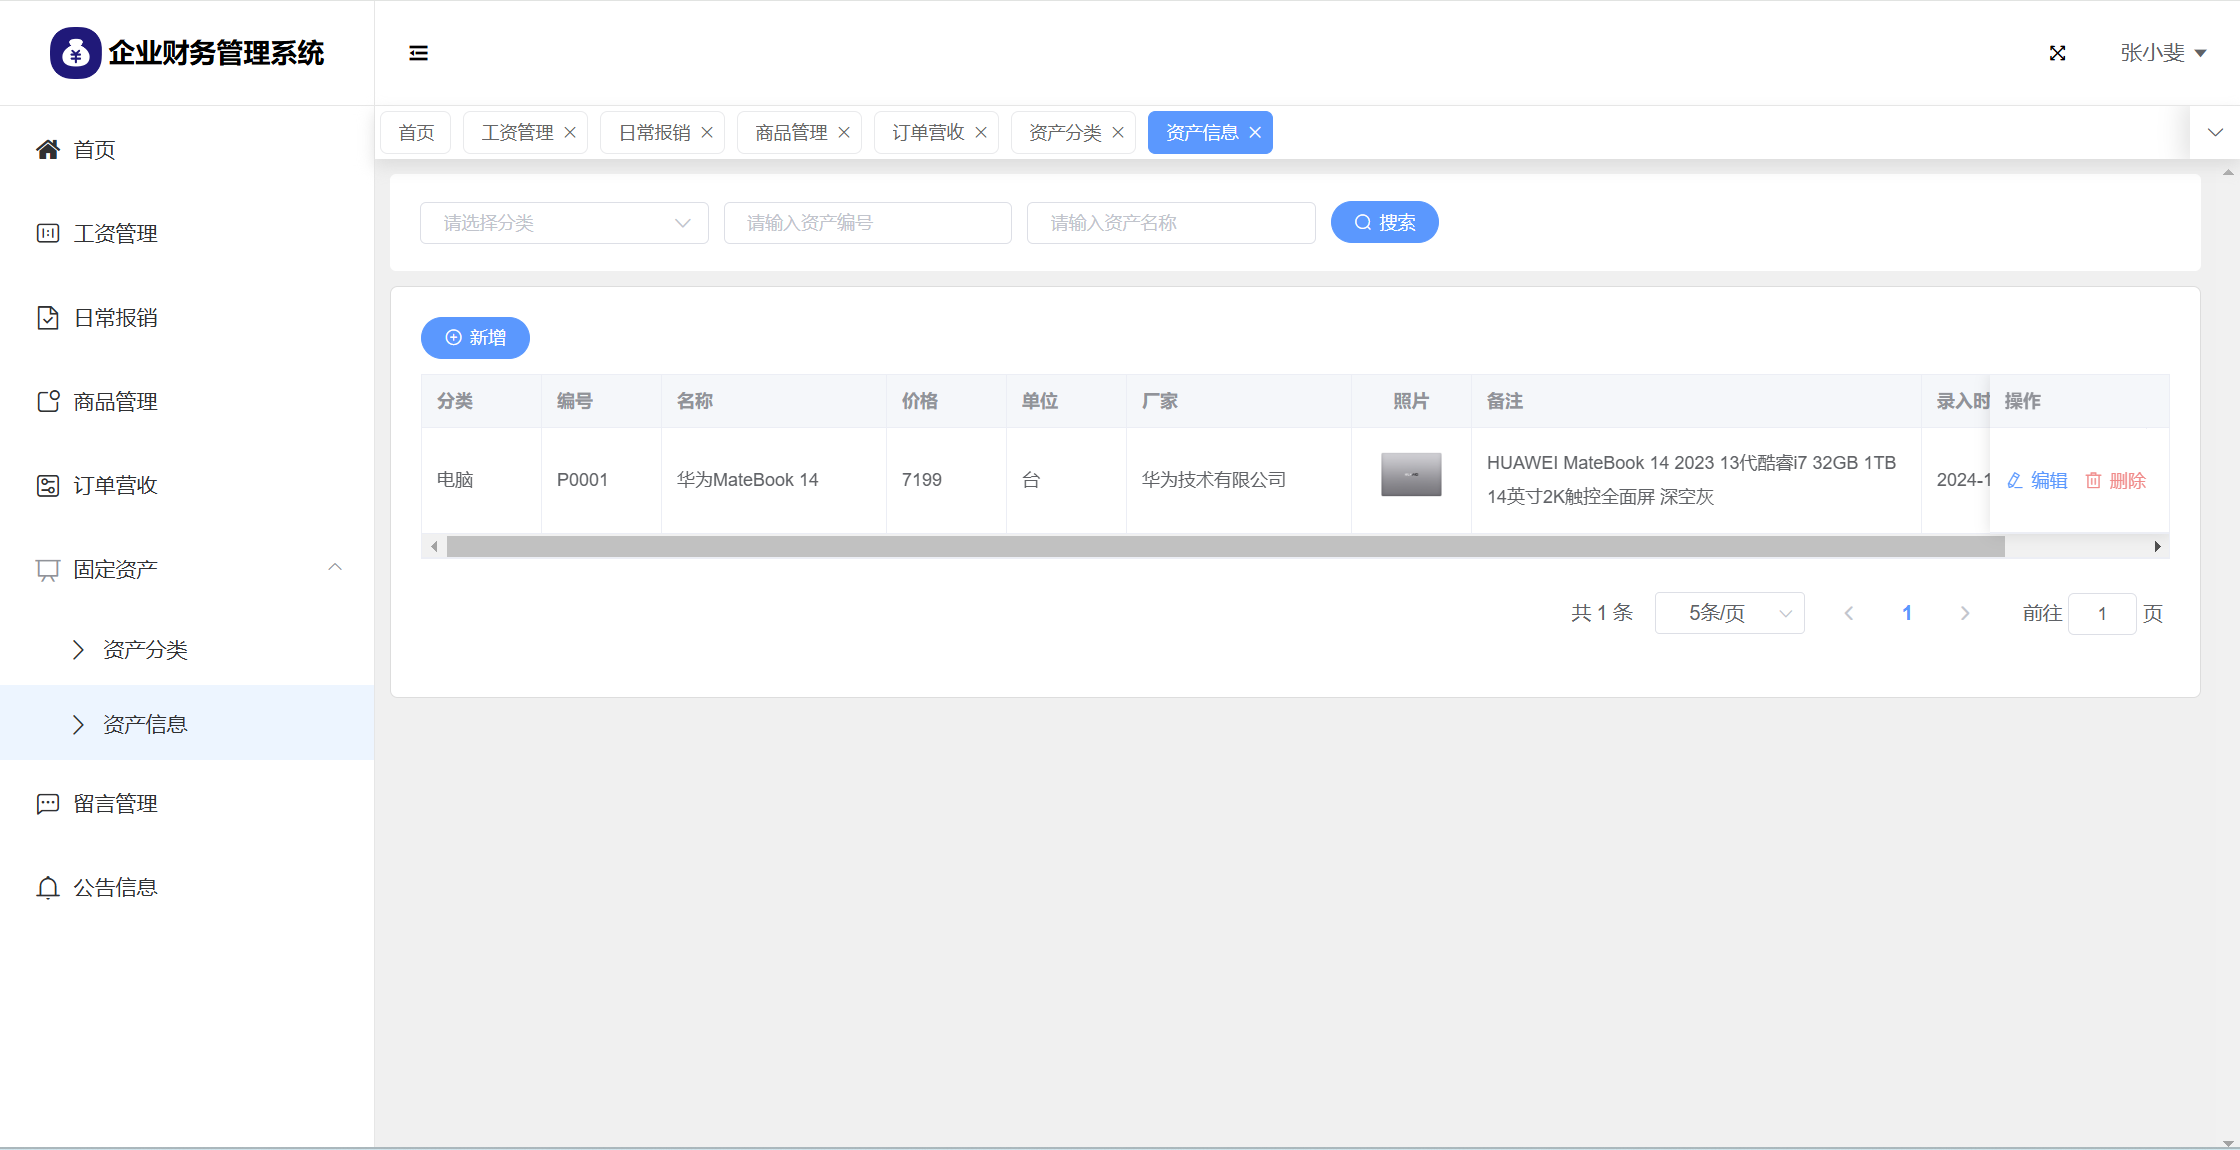Open the 张小斐 user menu
This screenshot has height=1150, width=2240.
[2162, 53]
